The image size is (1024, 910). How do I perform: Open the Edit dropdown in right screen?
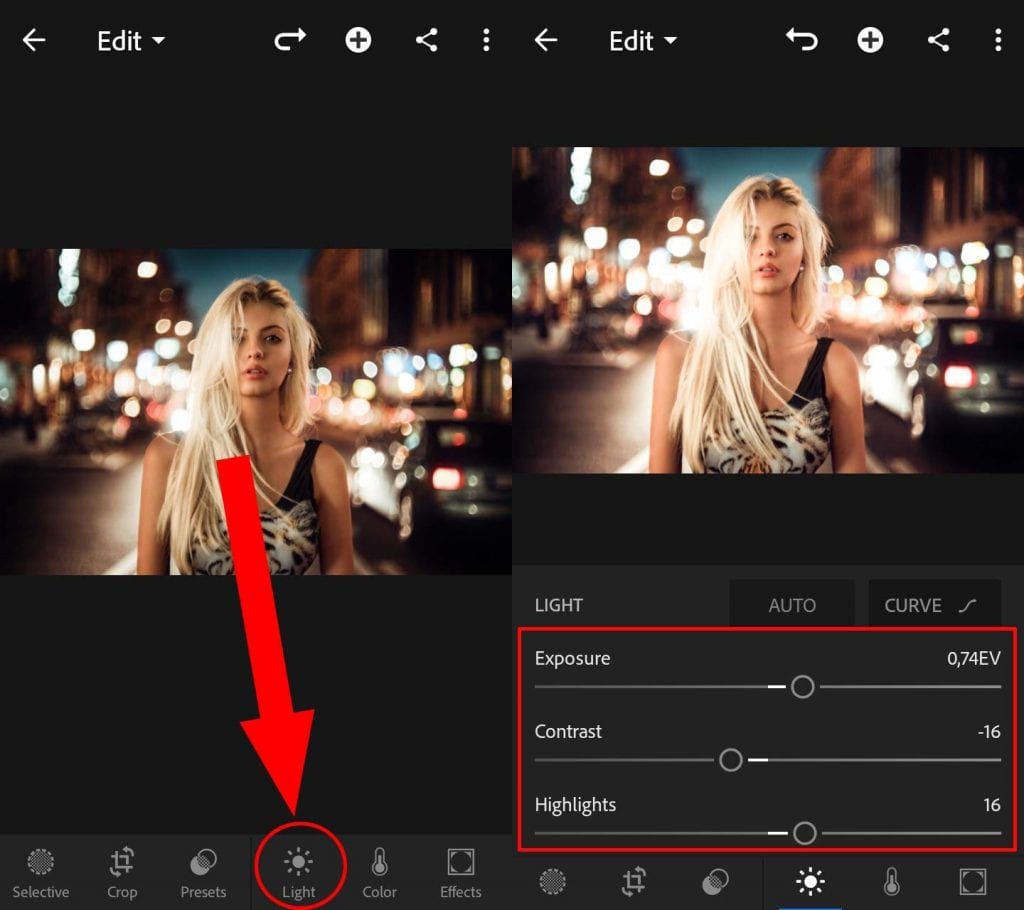[643, 41]
